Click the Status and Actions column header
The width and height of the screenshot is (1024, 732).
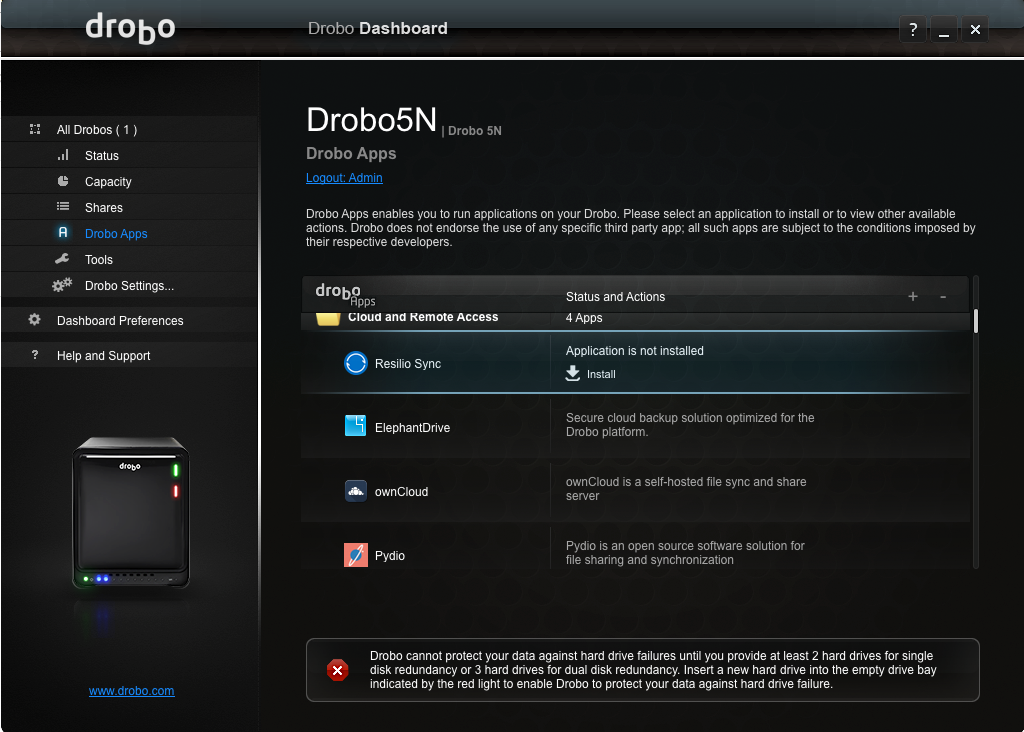tap(615, 296)
